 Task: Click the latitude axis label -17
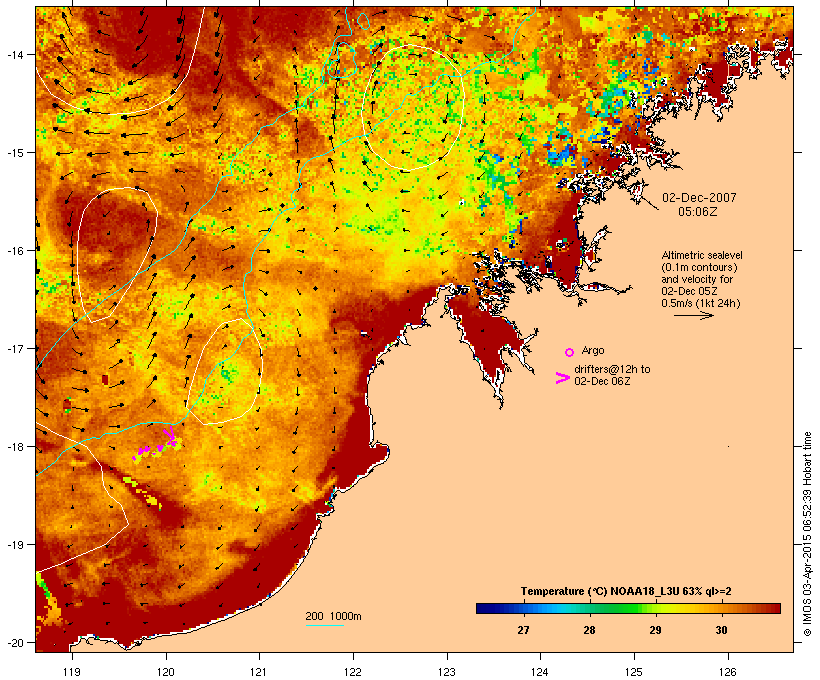14,348
